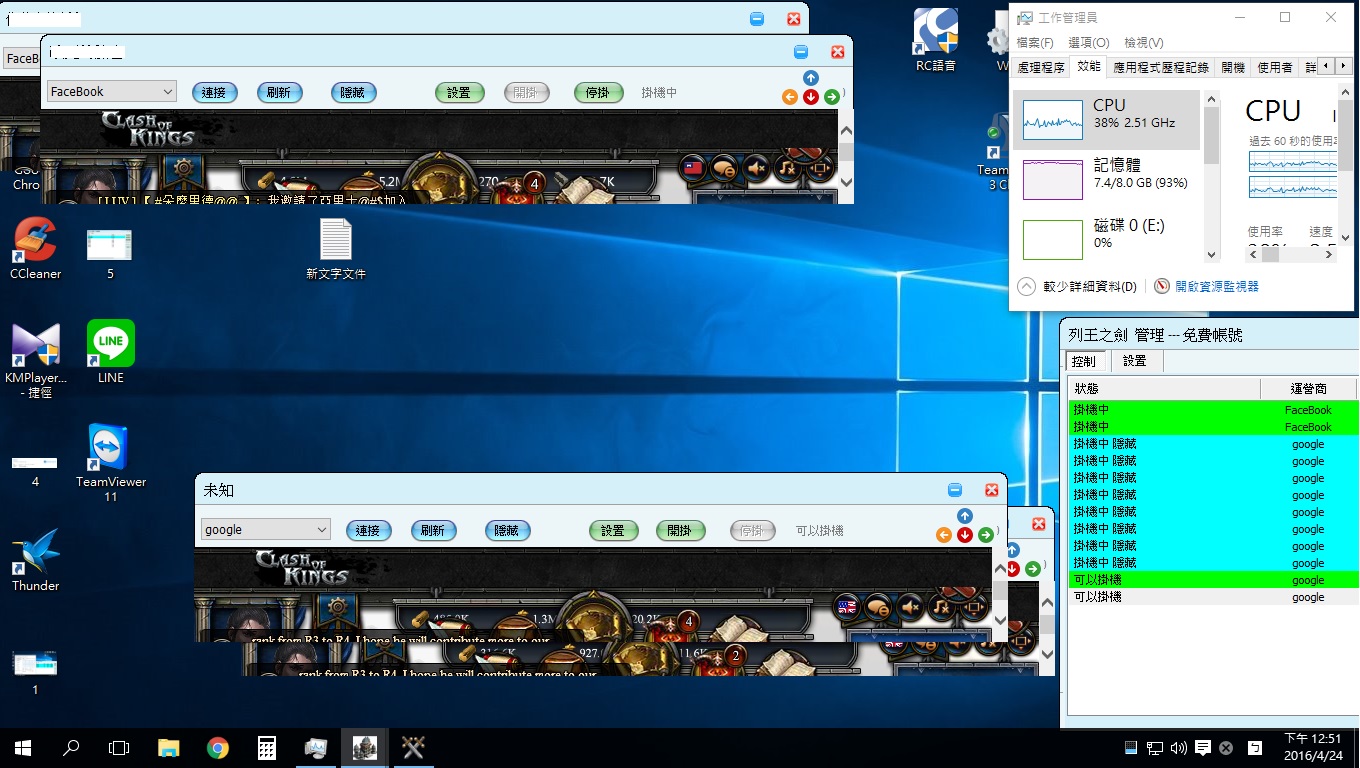Click 連接 button in 未知 window
Viewport: 1360px width, 768px height.
tap(368, 530)
